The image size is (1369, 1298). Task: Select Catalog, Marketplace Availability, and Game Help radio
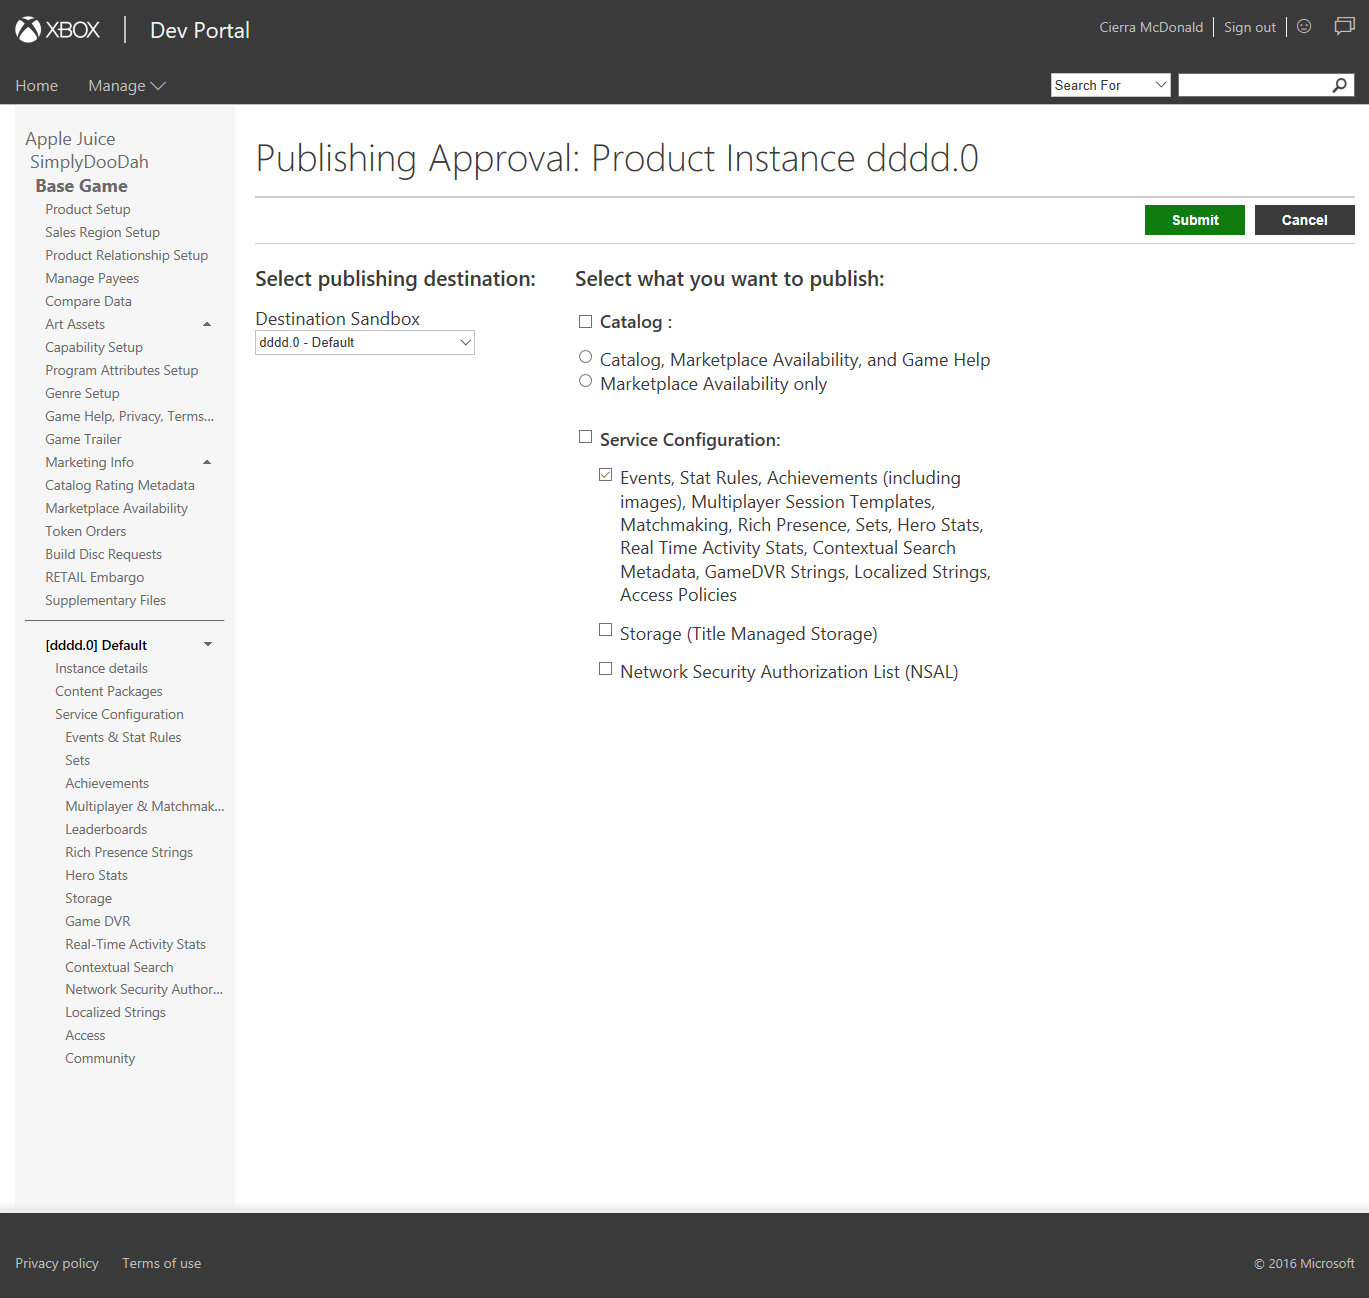tap(586, 357)
